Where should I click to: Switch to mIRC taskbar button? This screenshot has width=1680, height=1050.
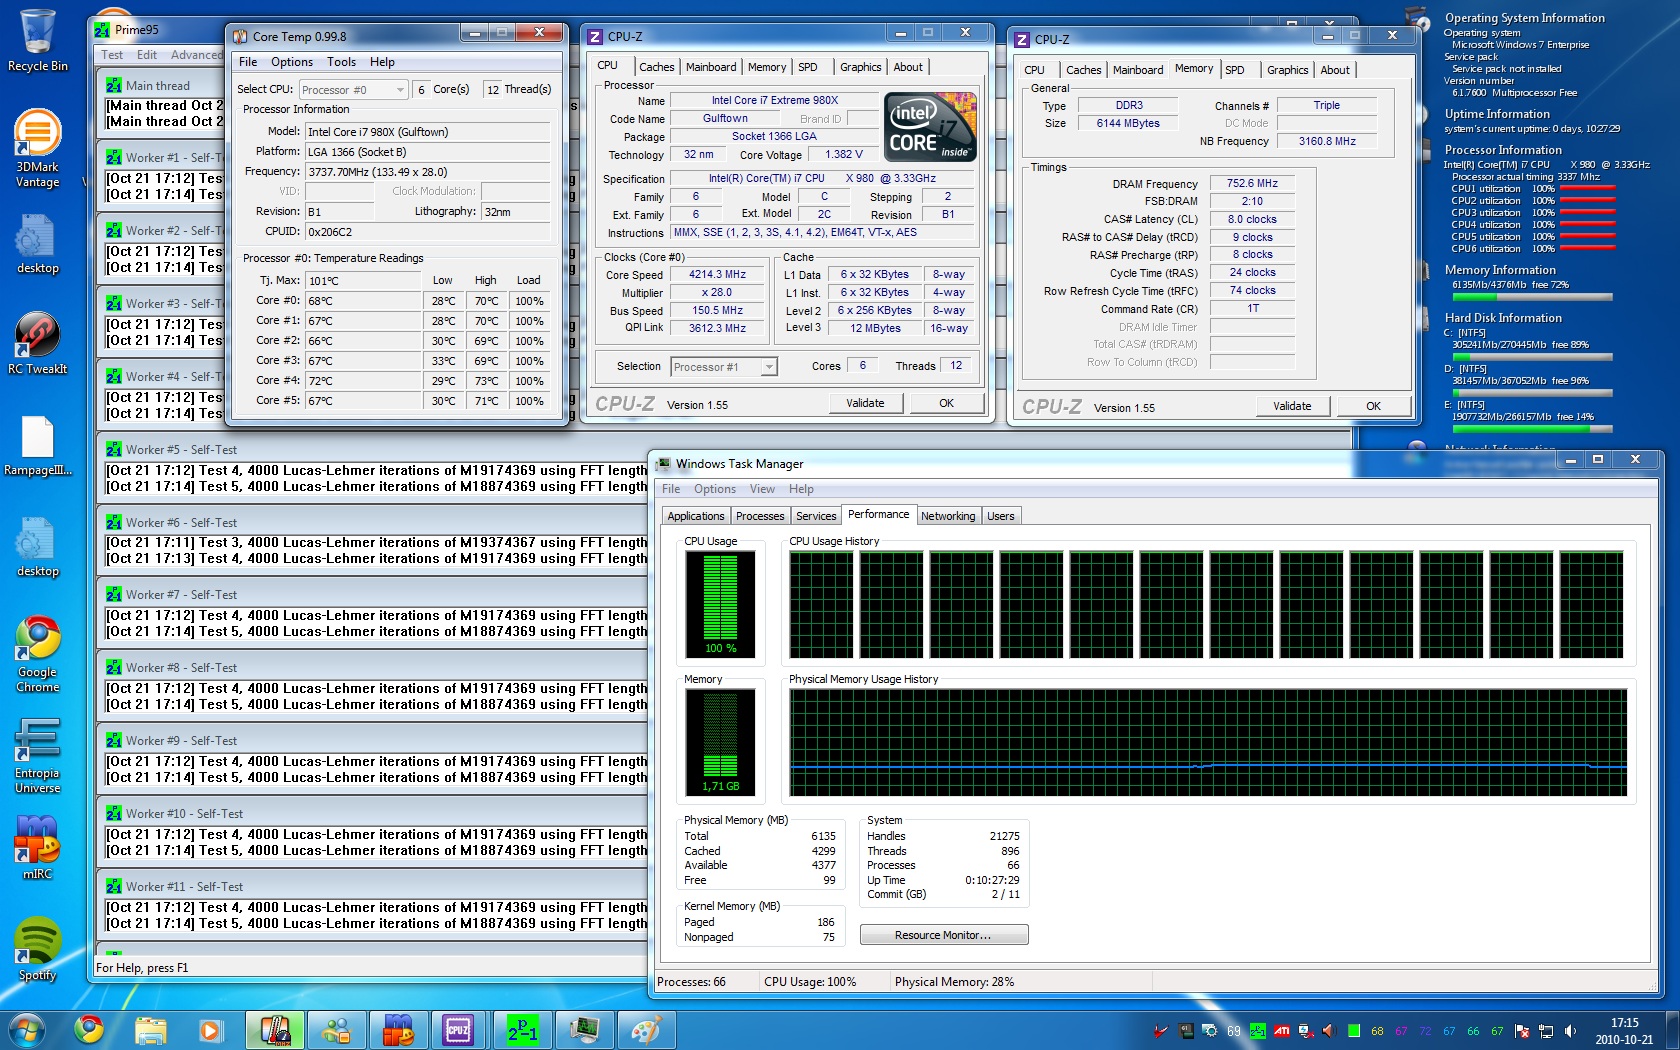point(397,1029)
